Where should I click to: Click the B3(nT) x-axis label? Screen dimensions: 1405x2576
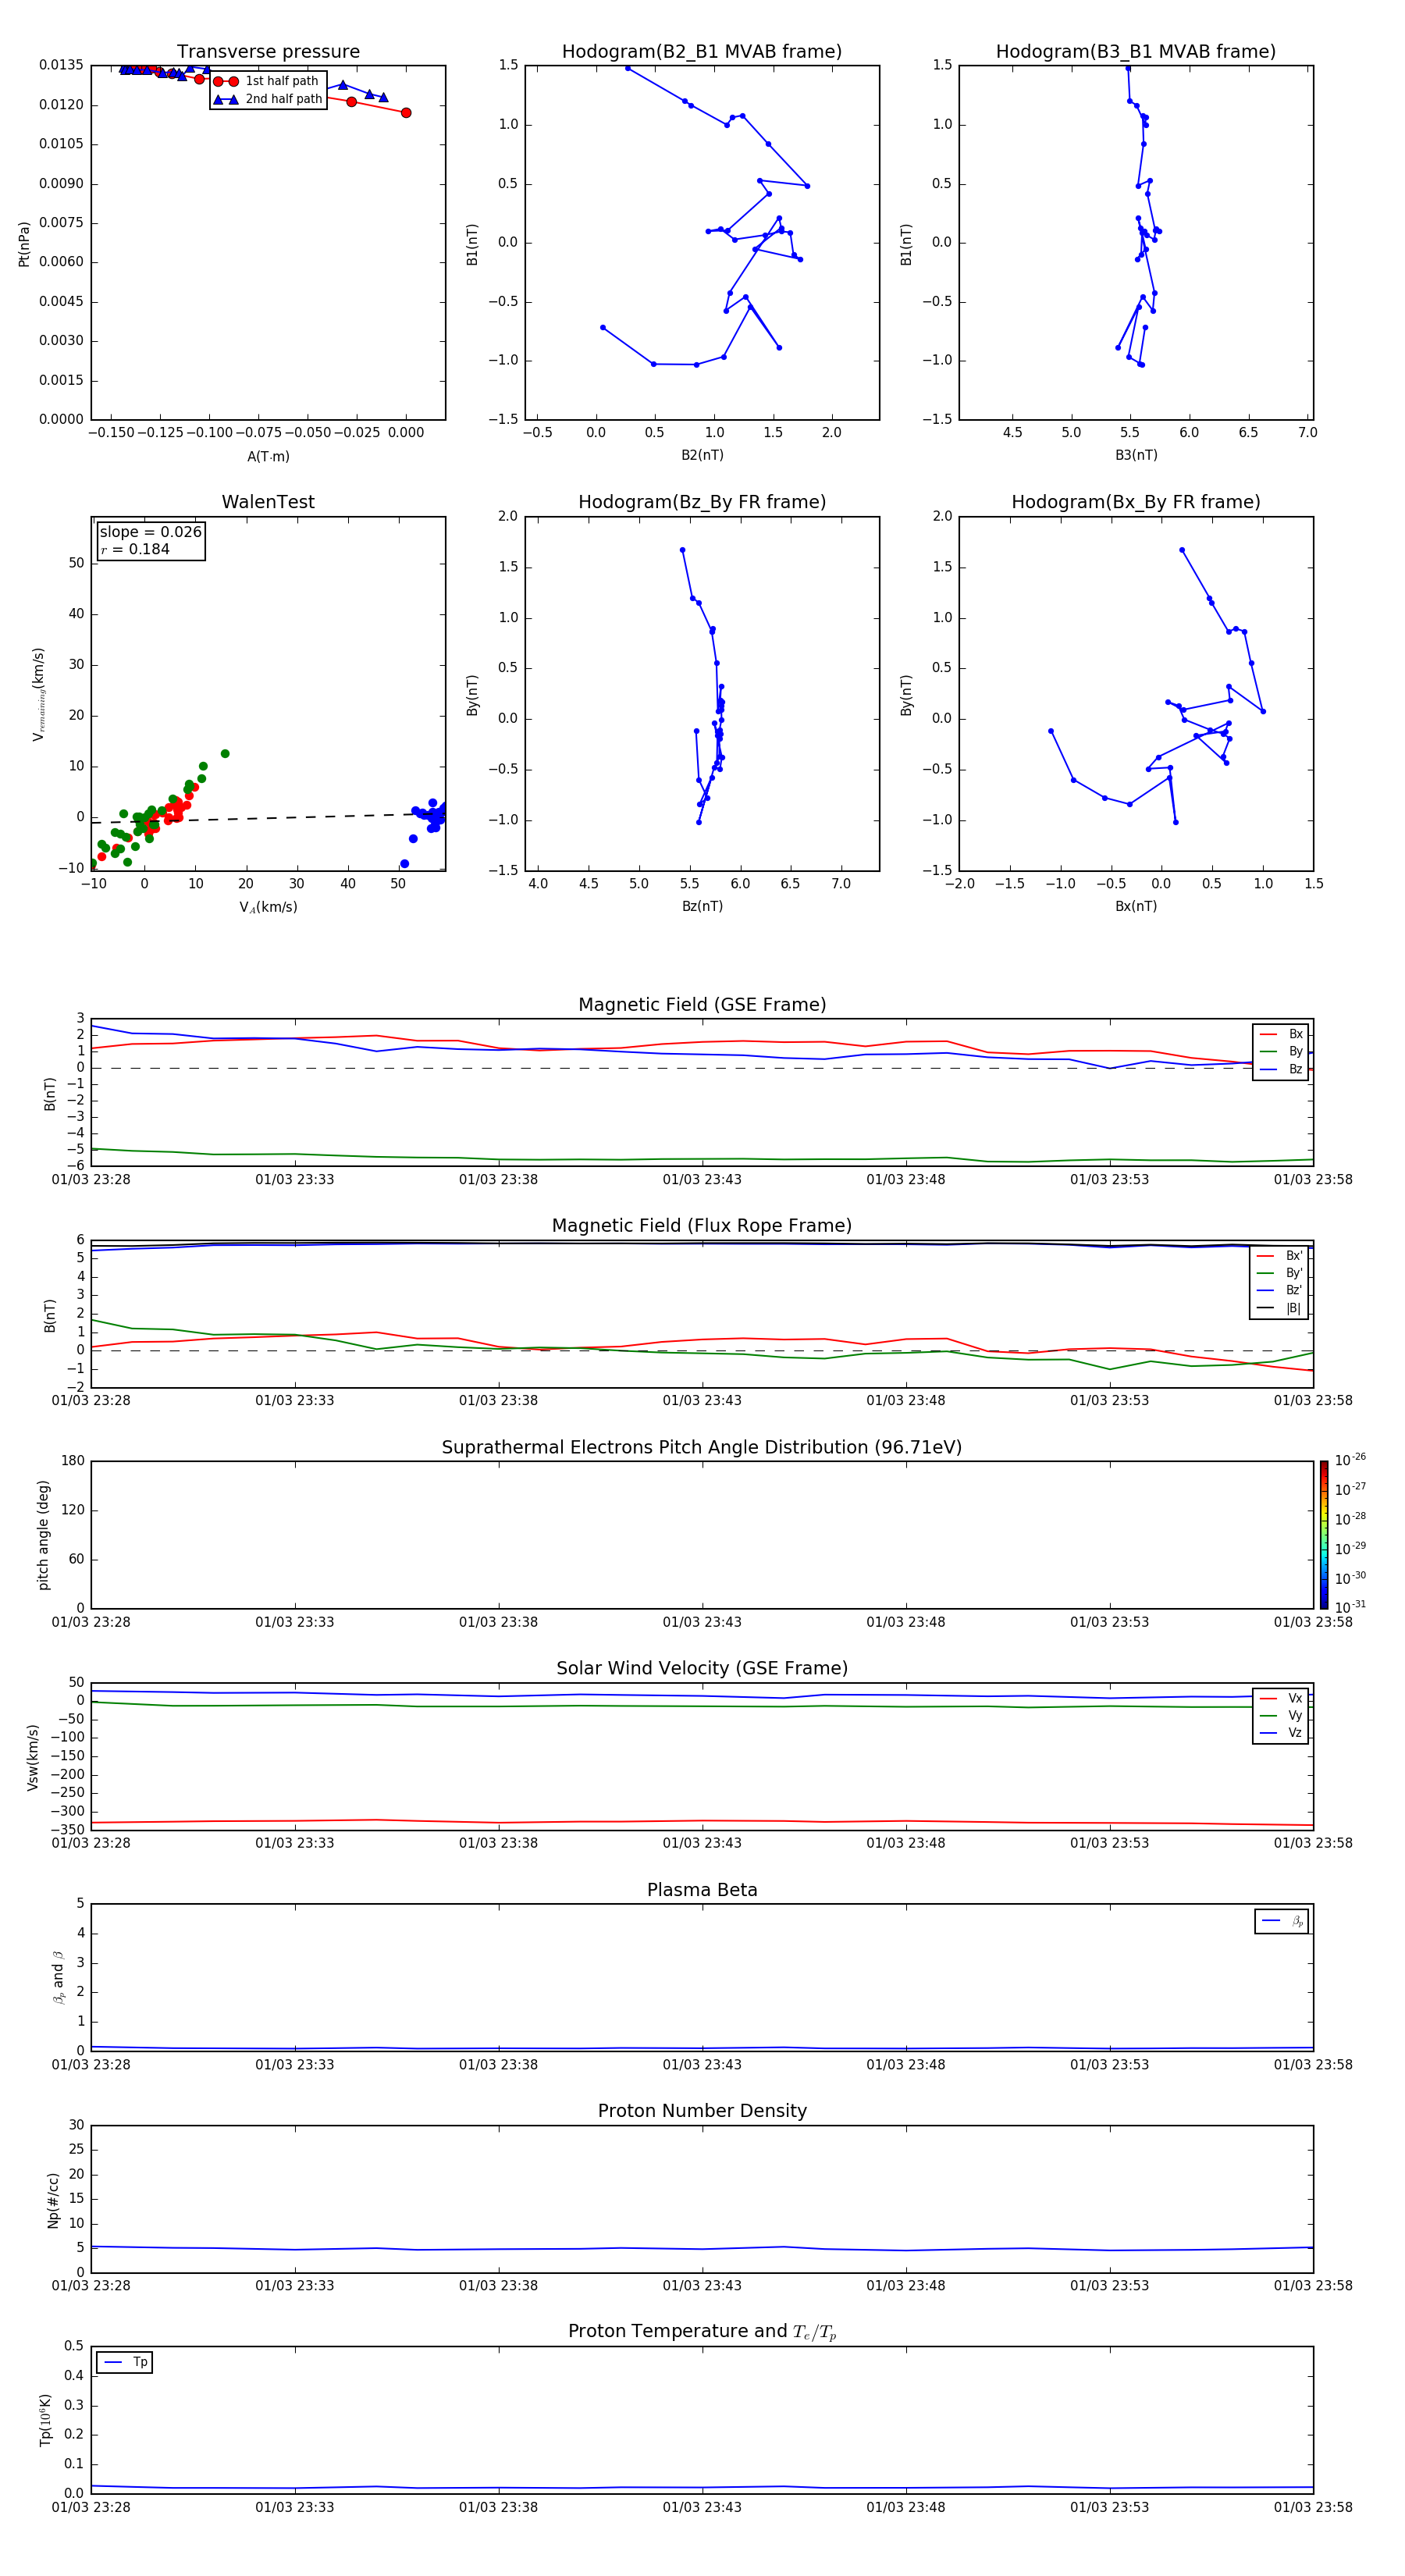pyautogui.click(x=1136, y=455)
